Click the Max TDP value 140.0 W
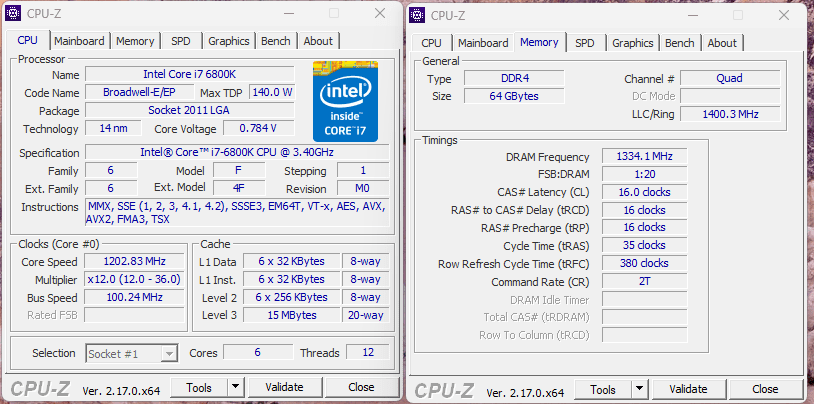Image resolution: width=814 pixels, height=404 pixels. click(x=272, y=92)
